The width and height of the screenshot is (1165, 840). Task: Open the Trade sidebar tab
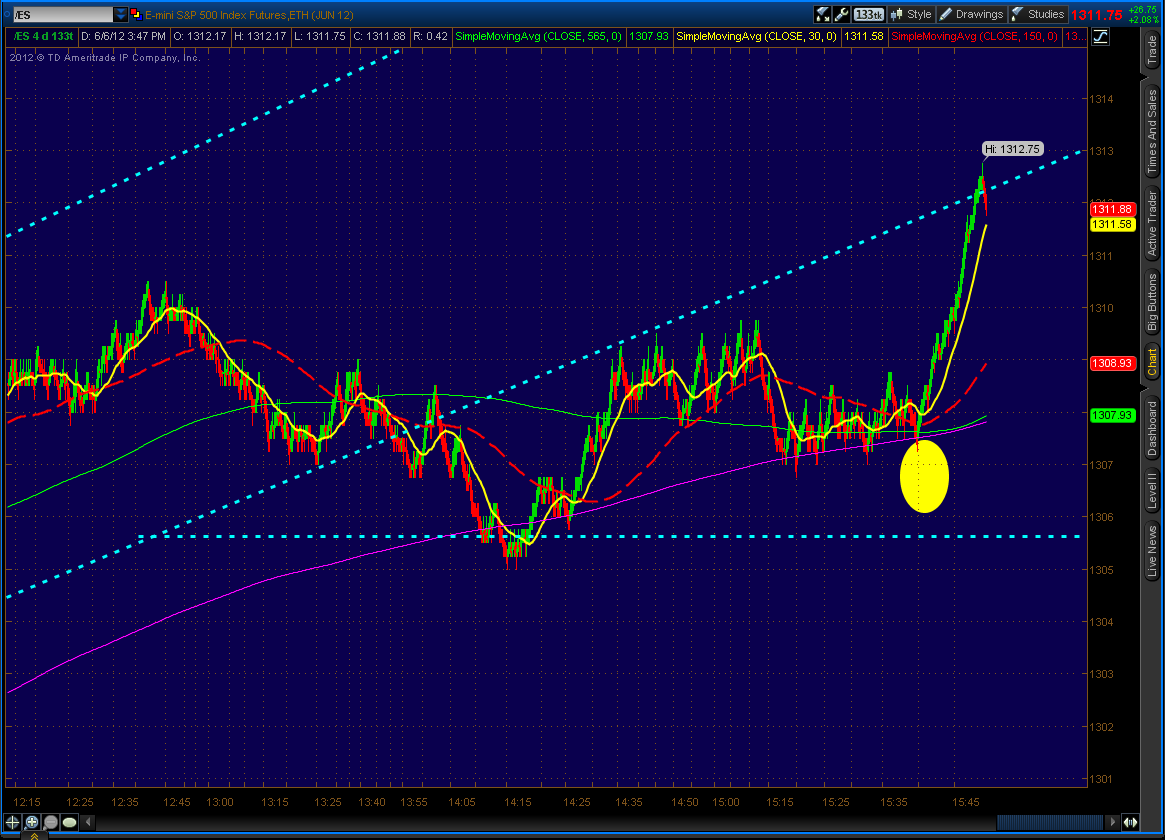[1152, 51]
